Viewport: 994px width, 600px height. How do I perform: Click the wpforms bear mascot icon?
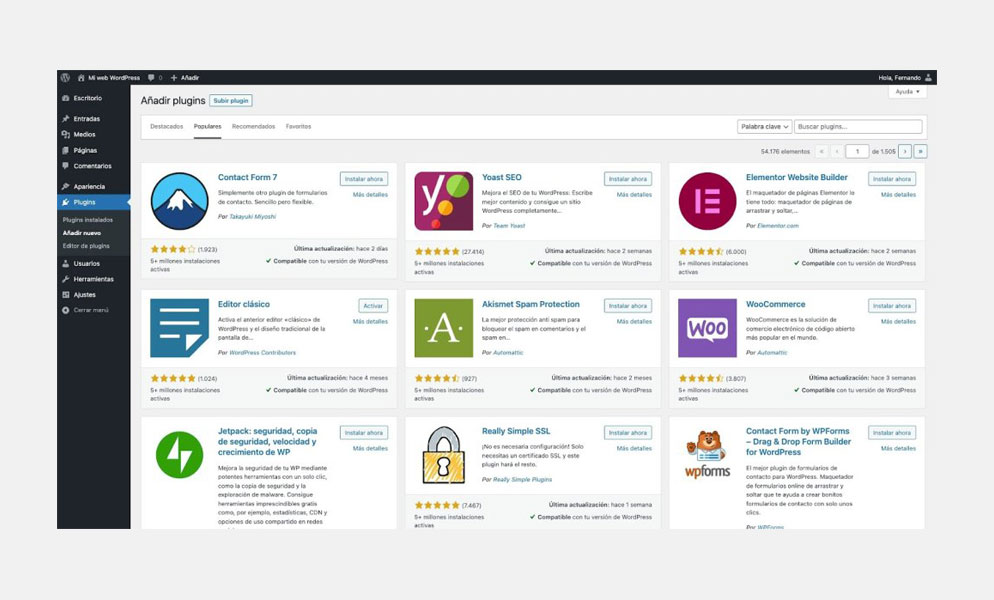click(x=707, y=455)
